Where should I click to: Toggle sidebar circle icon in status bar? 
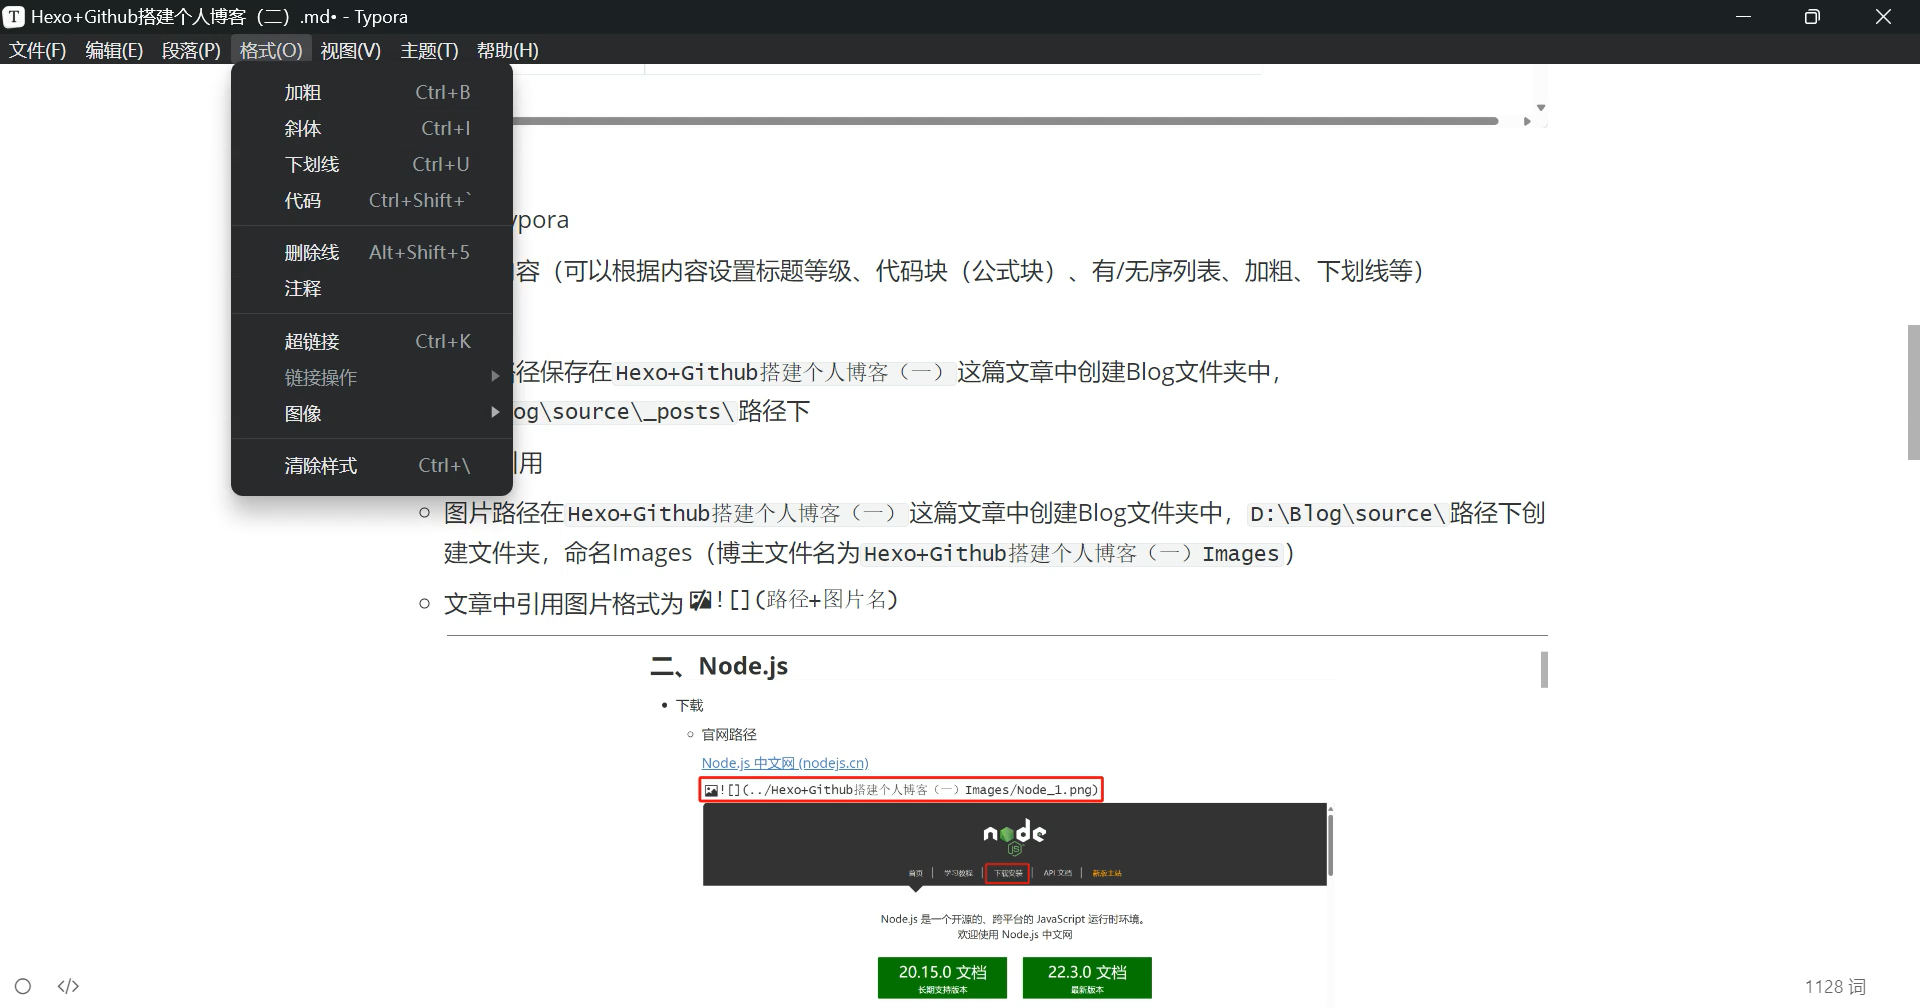click(23, 986)
